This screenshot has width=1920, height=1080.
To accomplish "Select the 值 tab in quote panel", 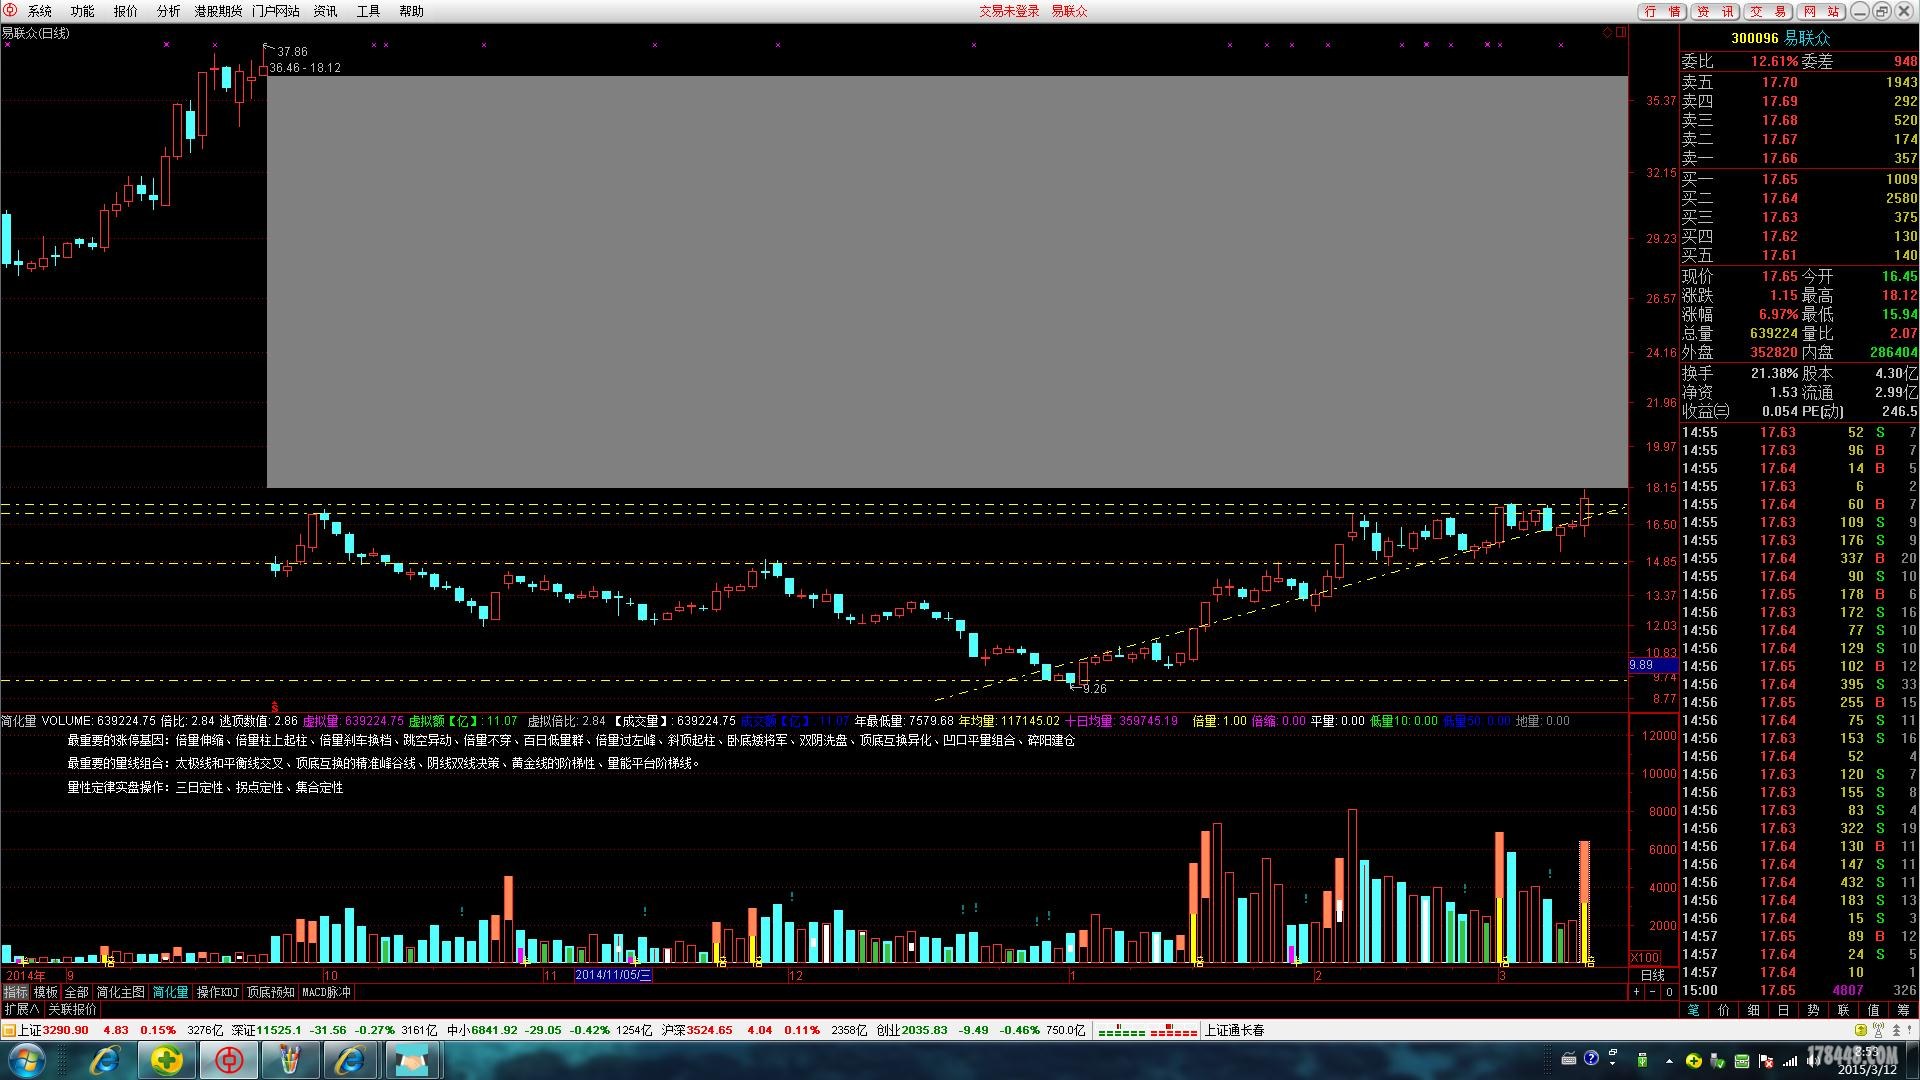I will (x=1874, y=1010).
